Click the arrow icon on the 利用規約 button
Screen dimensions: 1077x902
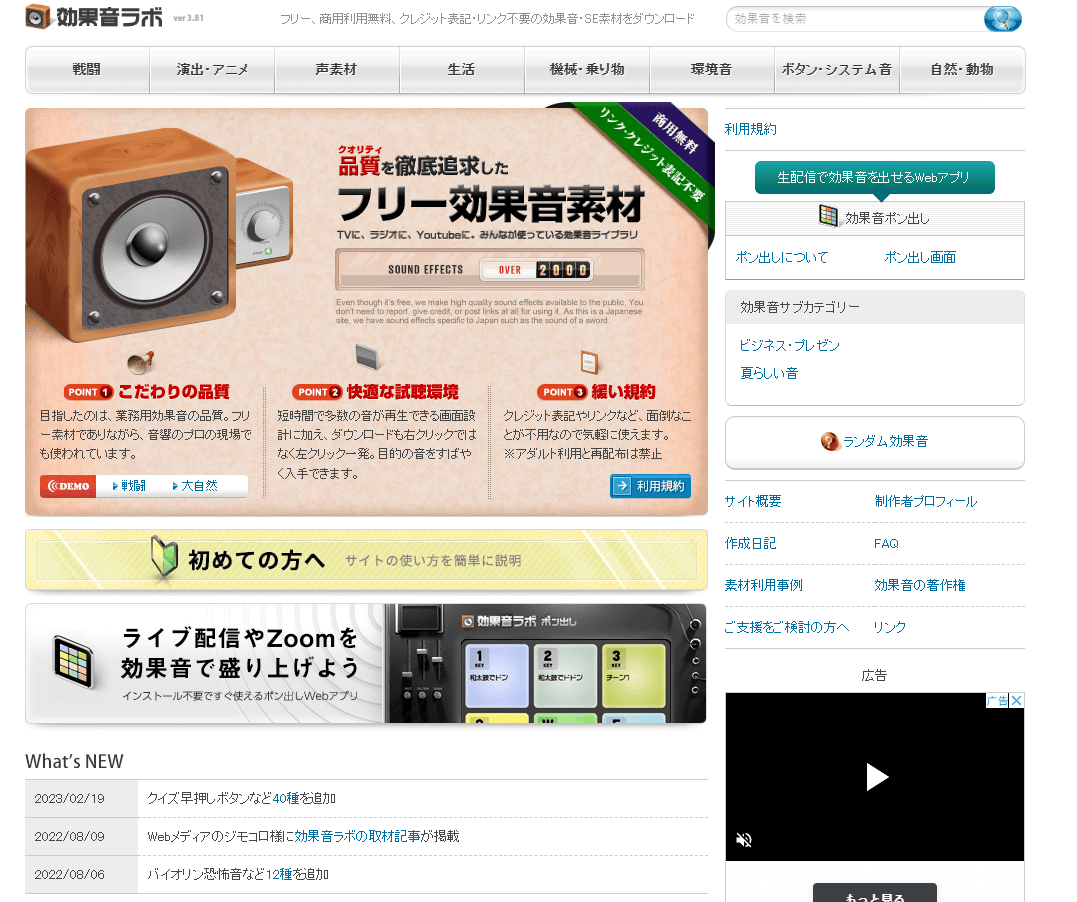click(x=623, y=486)
